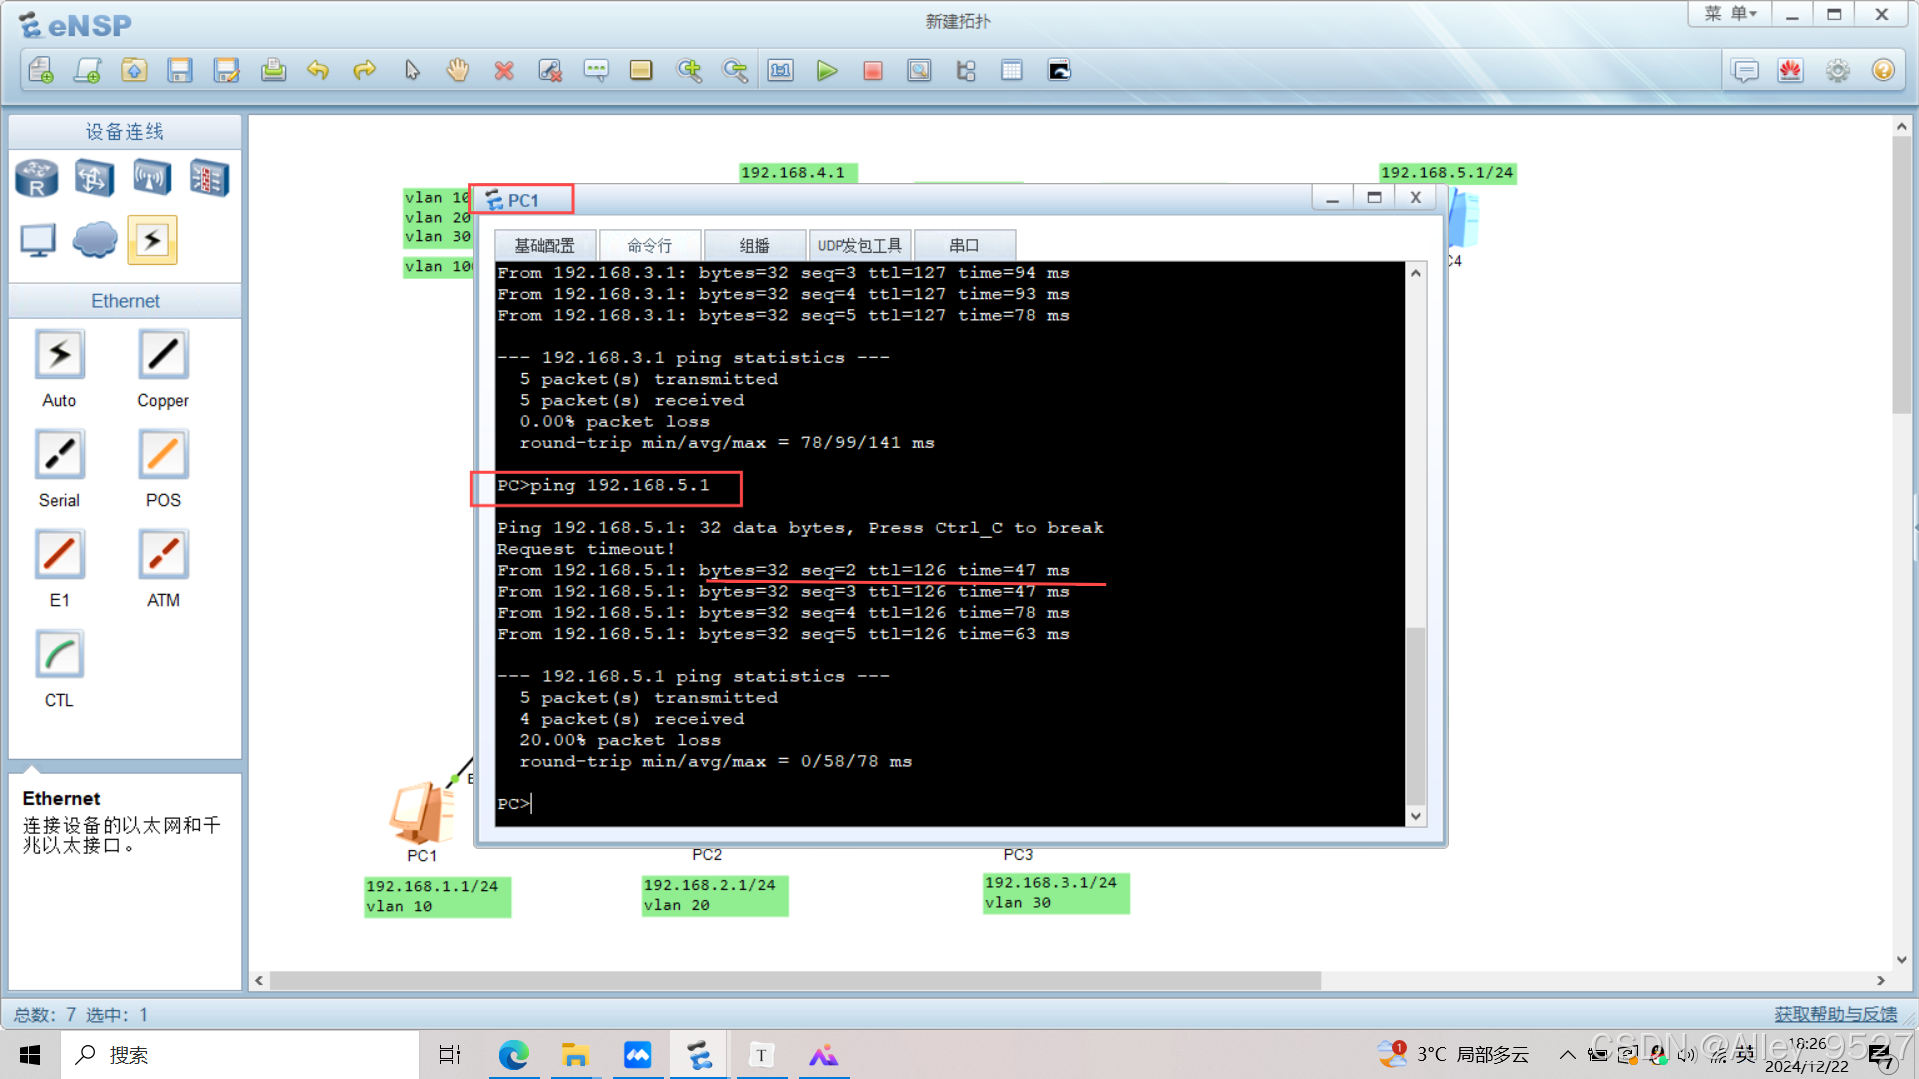The image size is (1919, 1079).
Task: Click the Undo arrow icon
Action: pyautogui.click(x=318, y=70)
